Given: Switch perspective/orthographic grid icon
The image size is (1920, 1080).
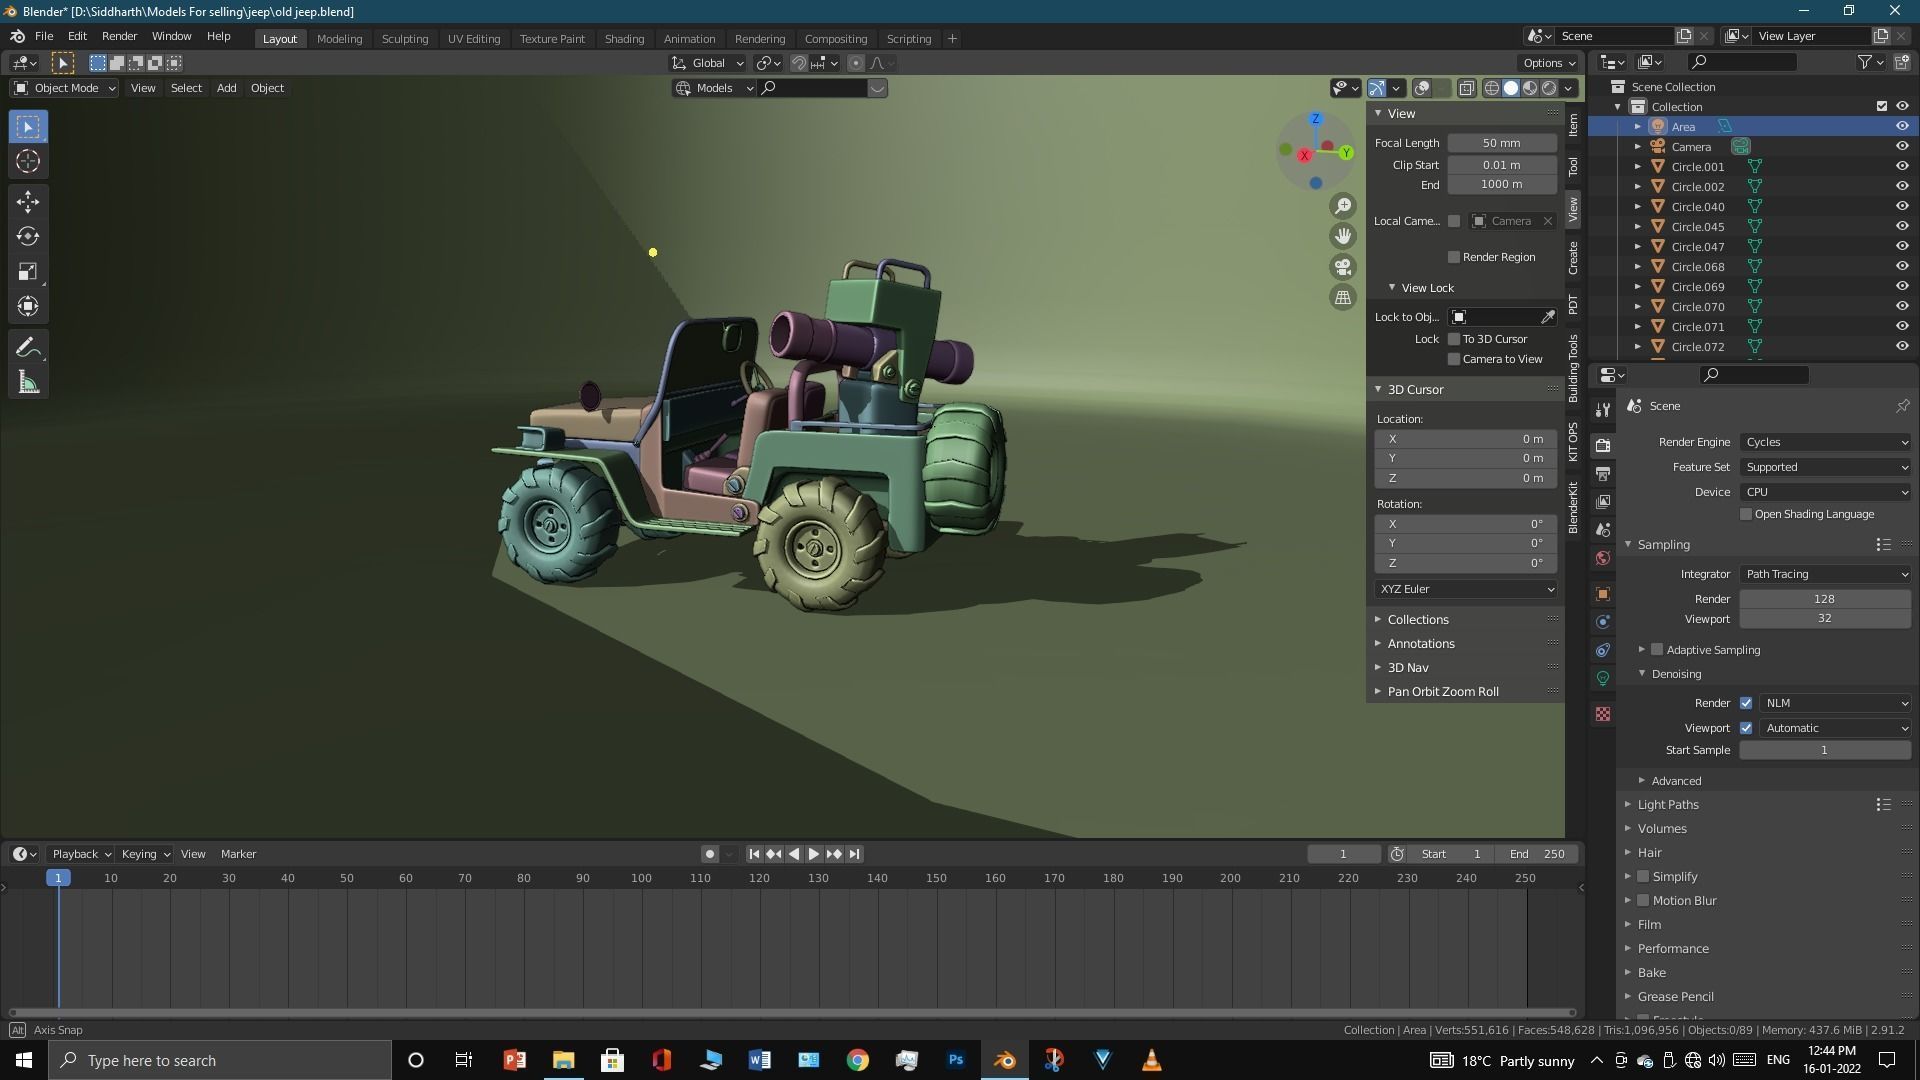Looking at the screenshot, I should tap(1343, 297).
